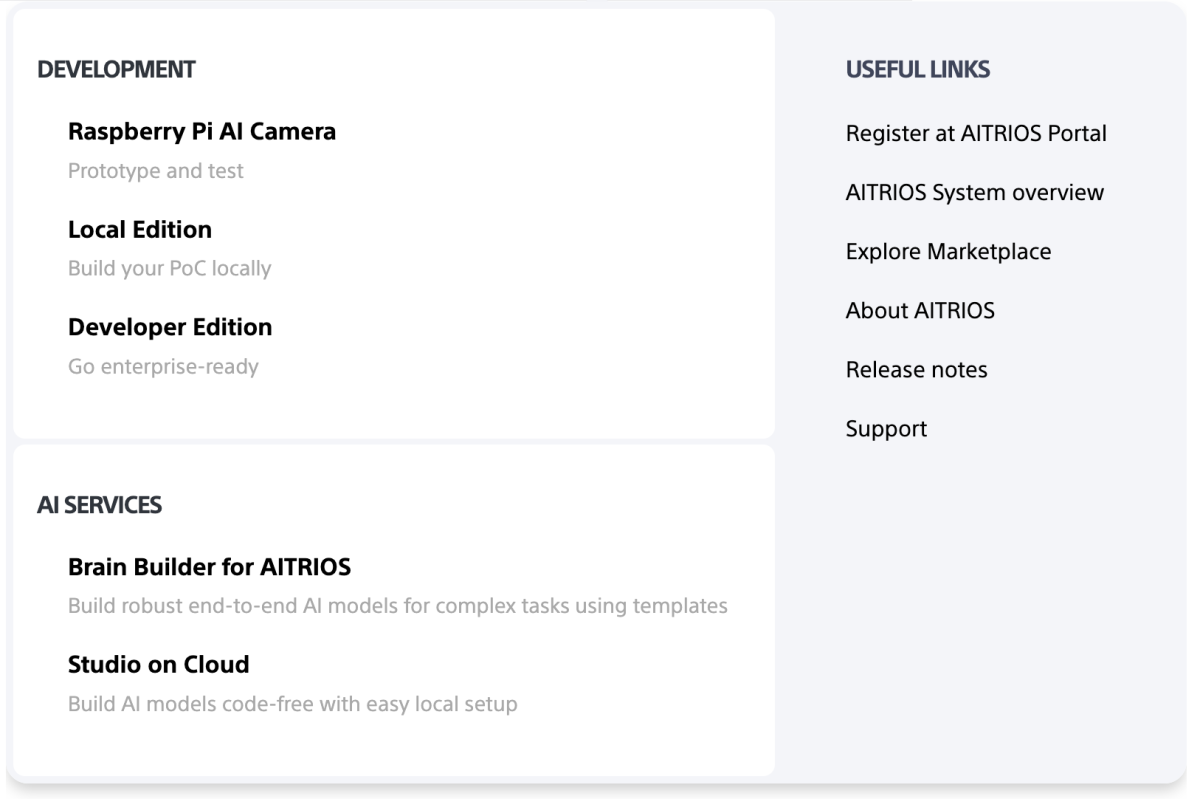The height and width of the screenshot is (799, 1200).
Task: Click 'Build AI models code-free' description
Action: point(292,704)
